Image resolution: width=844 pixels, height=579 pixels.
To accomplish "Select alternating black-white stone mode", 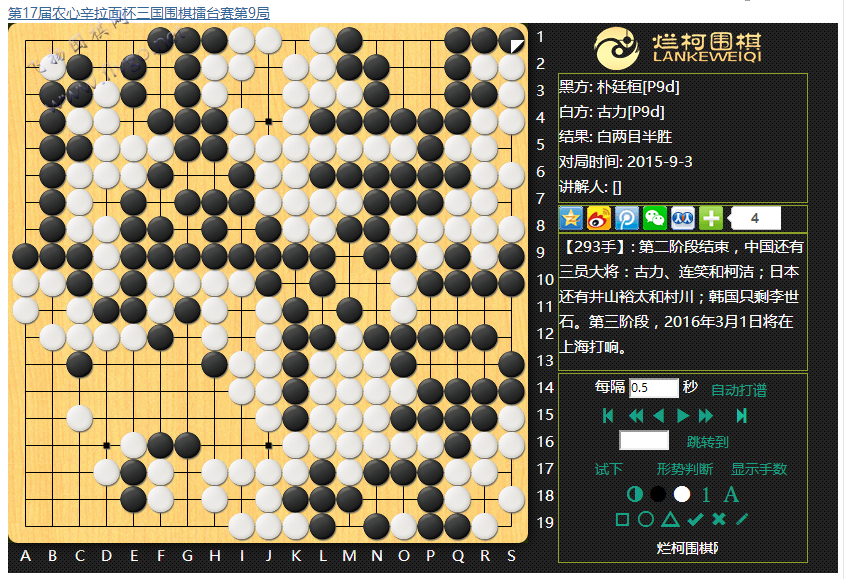I will click(x=634, y=494).
